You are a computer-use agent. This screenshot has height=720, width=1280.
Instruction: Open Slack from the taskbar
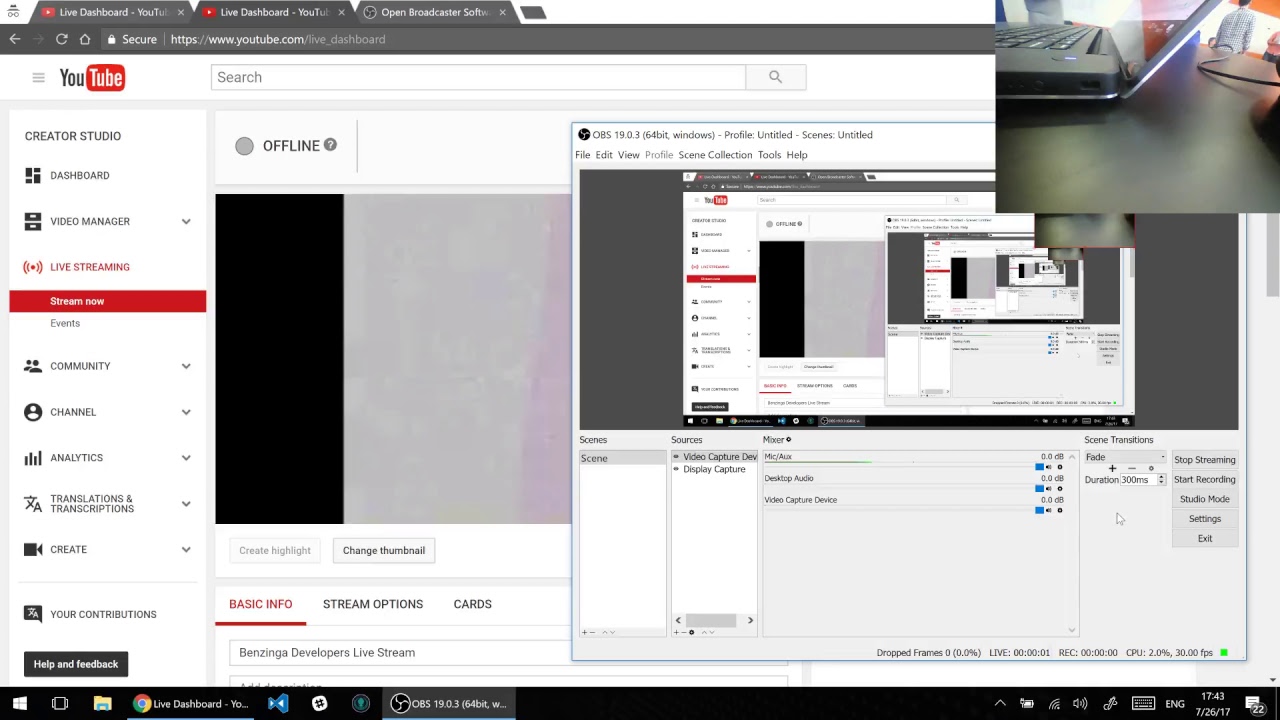pos(319,704)
